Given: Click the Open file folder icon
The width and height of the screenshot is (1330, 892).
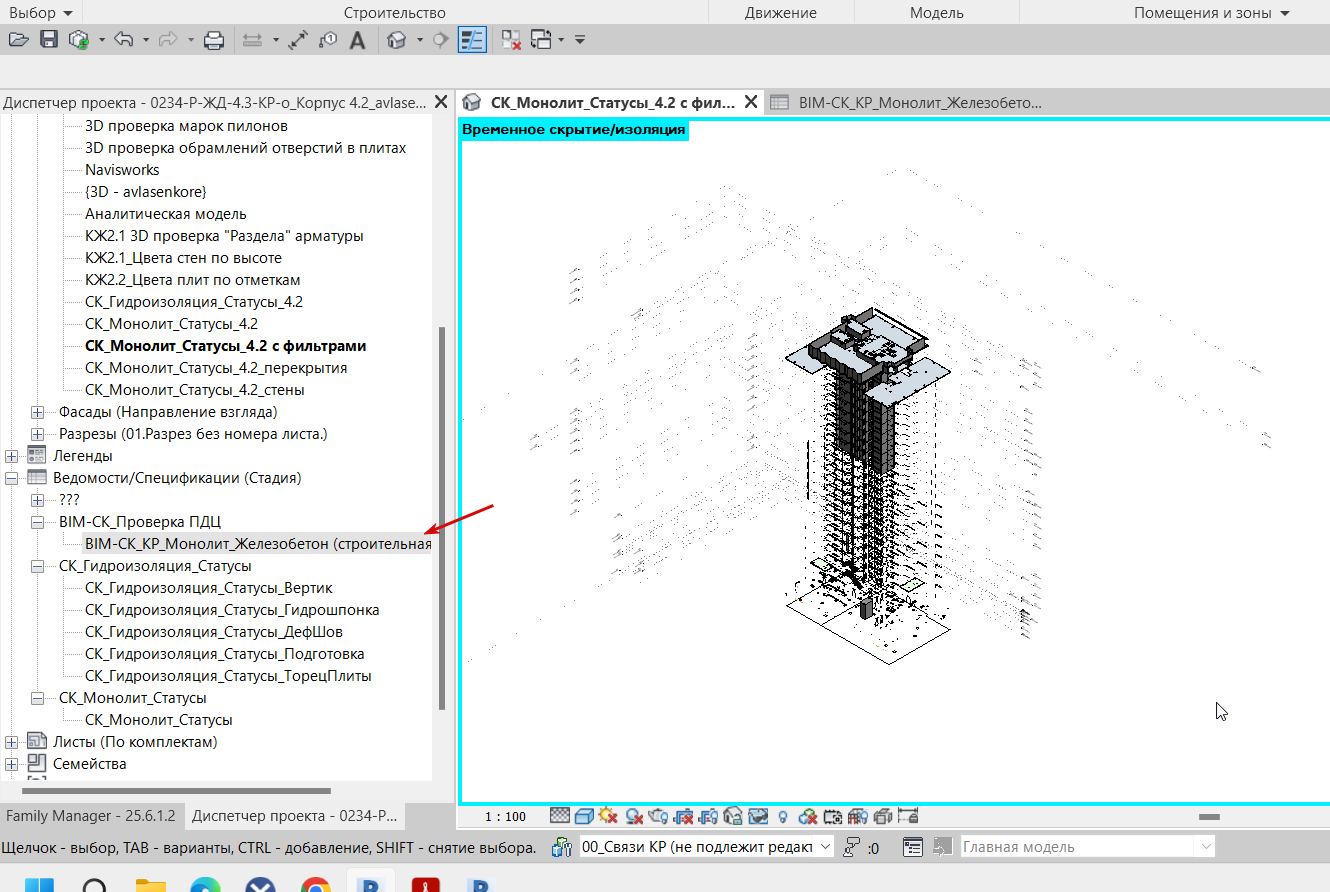Looking at the screenshot, I should coord(17,40).
